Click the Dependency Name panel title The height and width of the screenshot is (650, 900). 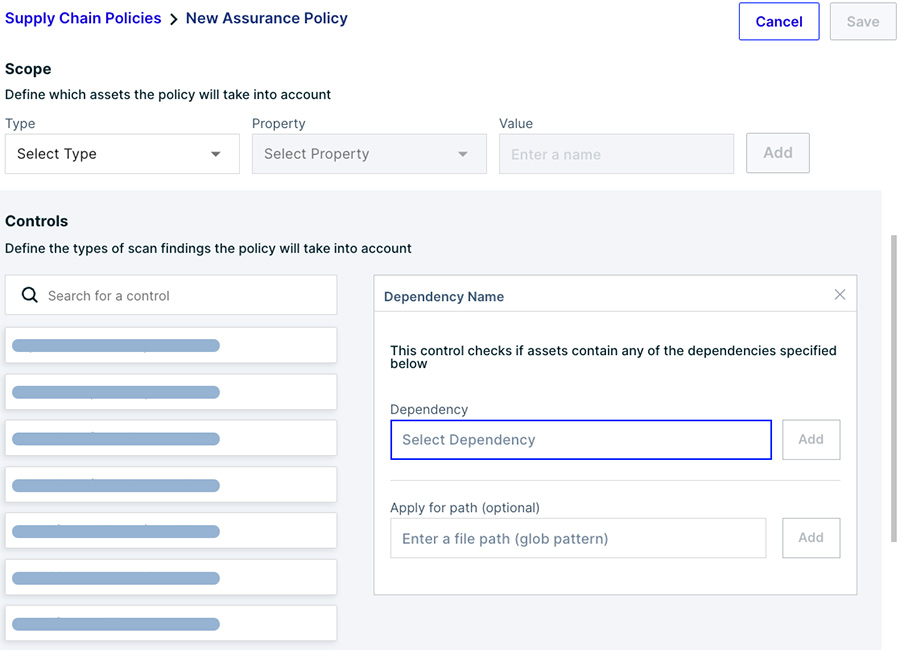point(444,296)
